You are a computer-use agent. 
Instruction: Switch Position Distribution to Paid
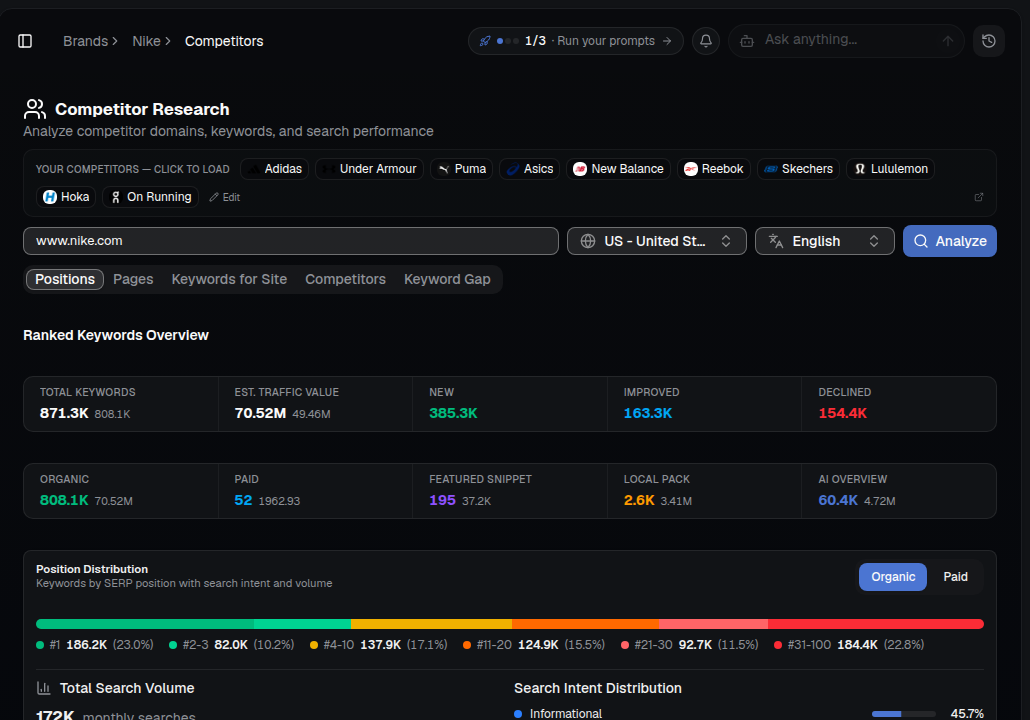(x=955, y=577)
